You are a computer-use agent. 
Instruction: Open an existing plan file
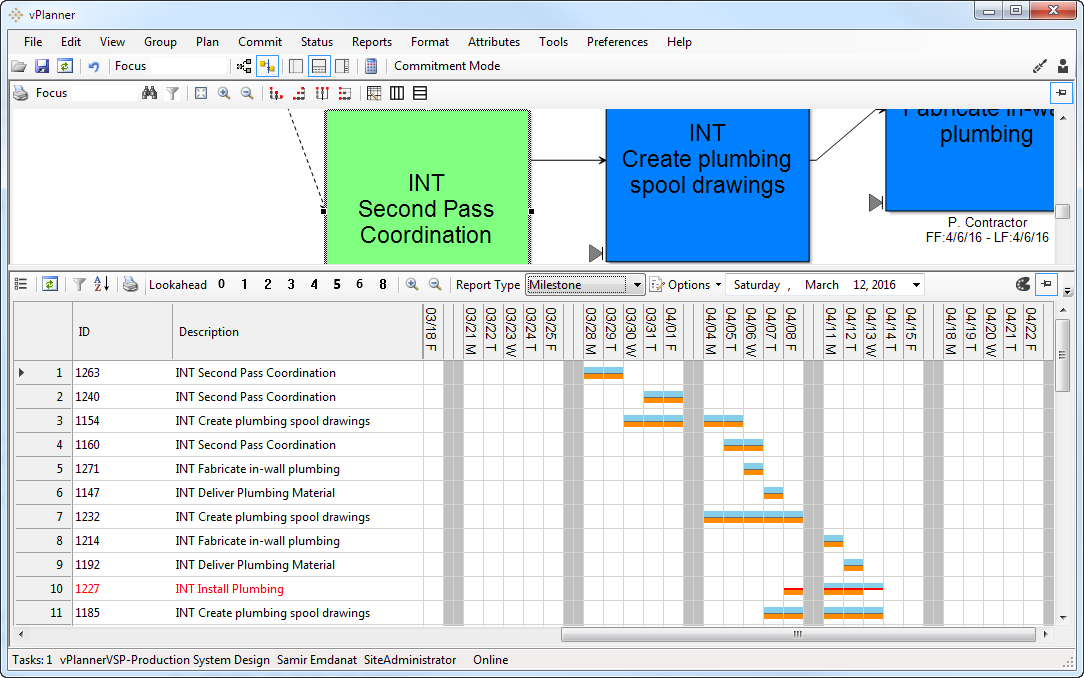point(19,65)
